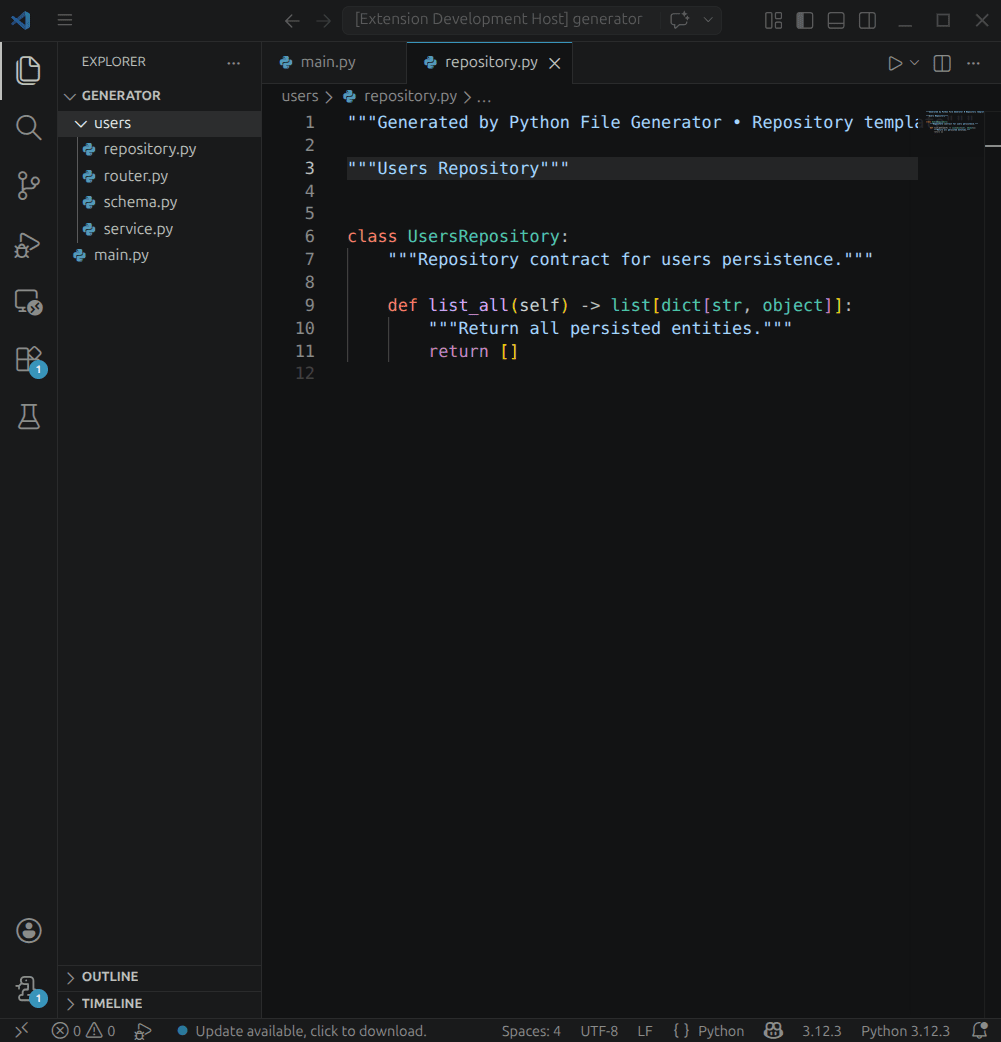Viewport: 1001px width, 1042px height.
Task: Expand the TIMELINE section
Action: coord(113,1003)
